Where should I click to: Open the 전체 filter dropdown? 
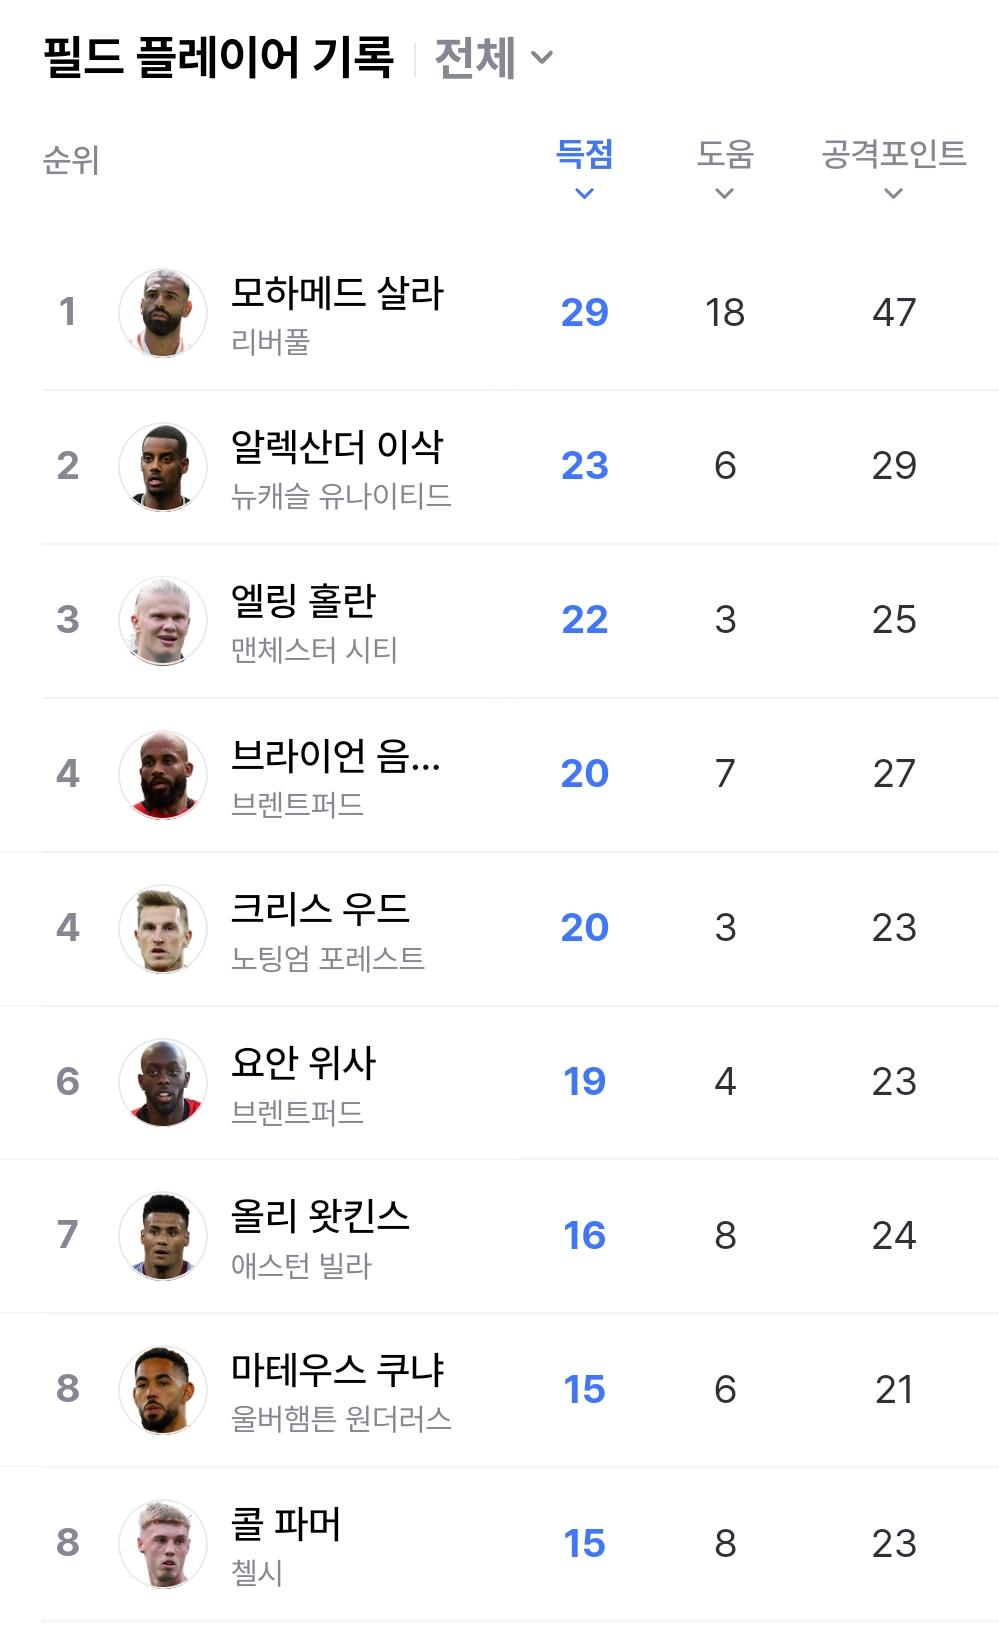(x=494, y=58)
